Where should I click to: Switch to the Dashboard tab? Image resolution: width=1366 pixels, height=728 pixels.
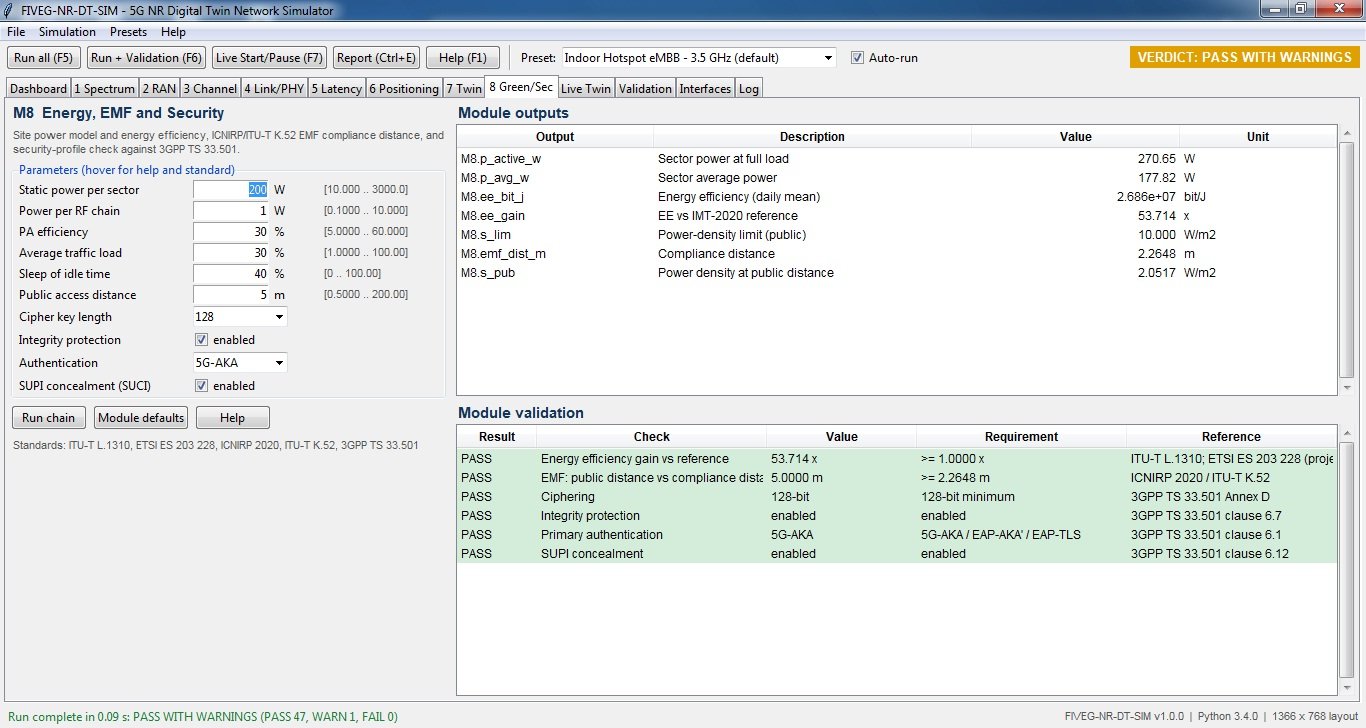(38, 89)
